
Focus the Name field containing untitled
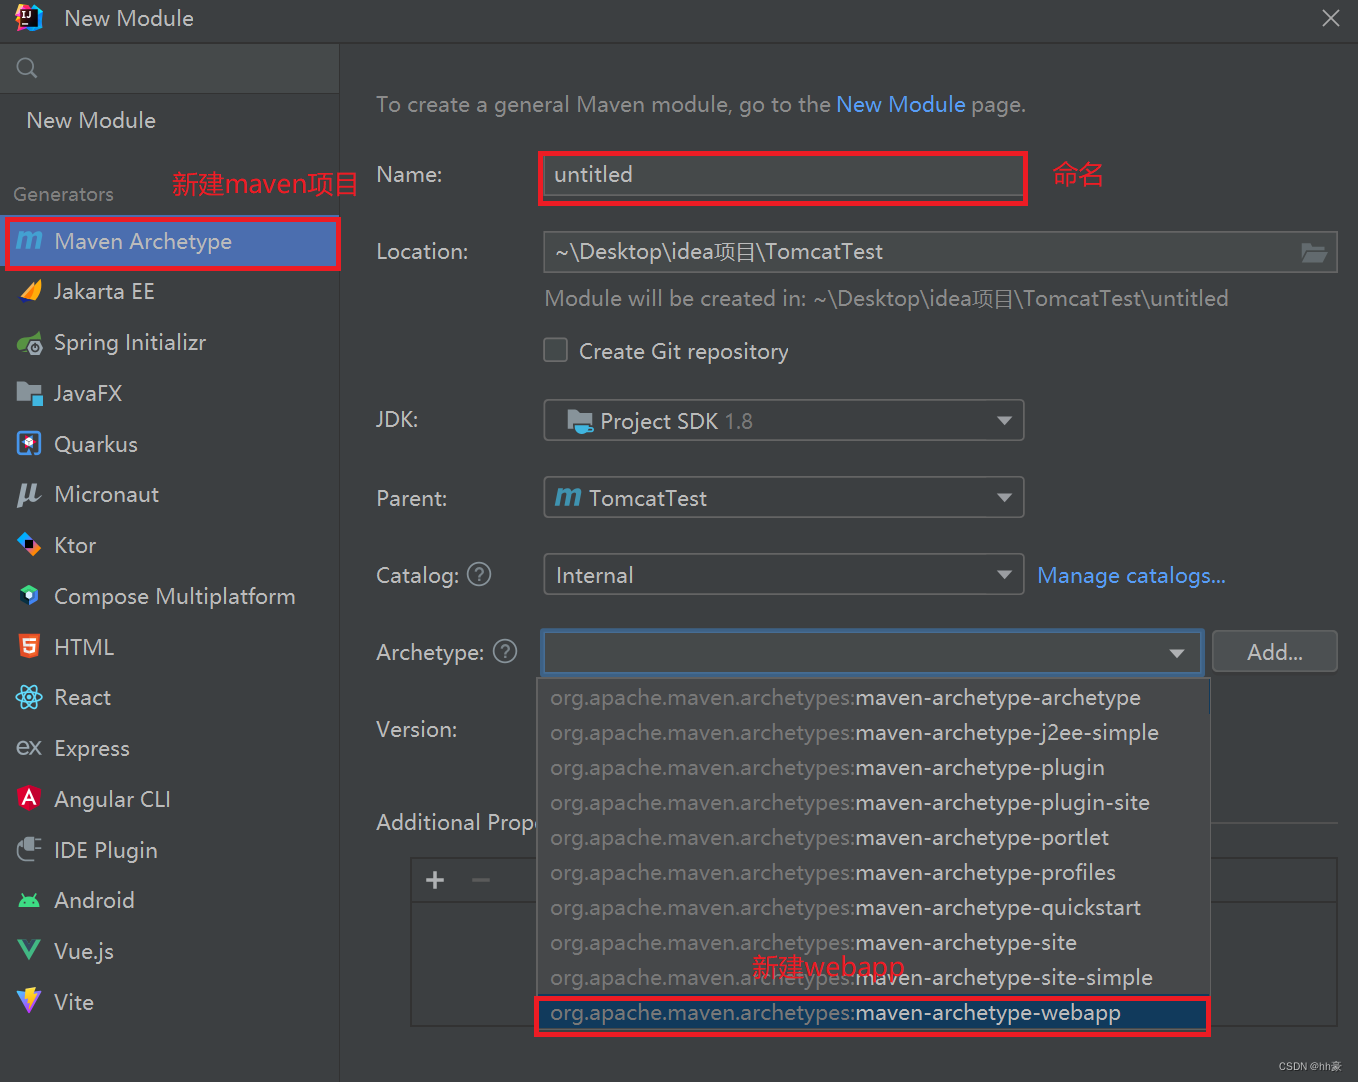pyautogui.click(x=783, y=177)
